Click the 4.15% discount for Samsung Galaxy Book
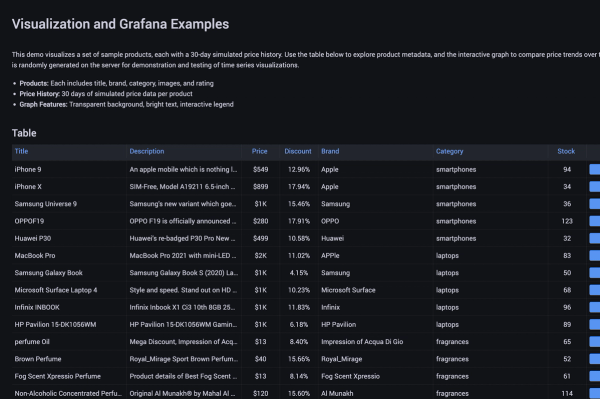 coord(299,273)
